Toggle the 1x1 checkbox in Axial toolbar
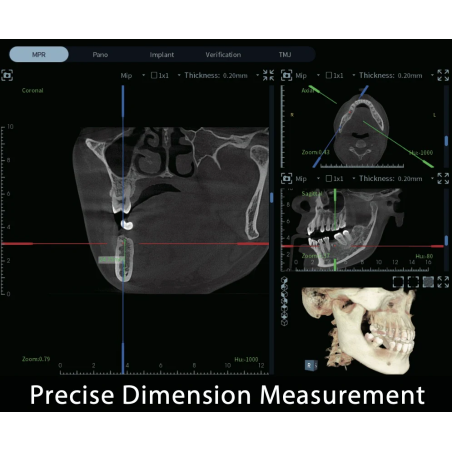 coord(329,76)
